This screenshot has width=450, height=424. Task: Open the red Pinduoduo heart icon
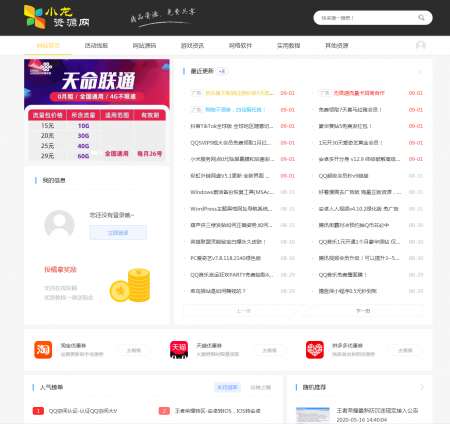[x=315, y=350]
